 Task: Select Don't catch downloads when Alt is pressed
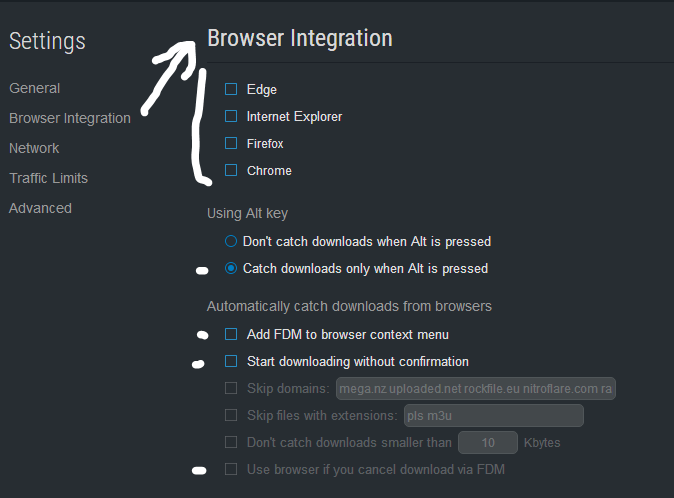tap(231, 241)
